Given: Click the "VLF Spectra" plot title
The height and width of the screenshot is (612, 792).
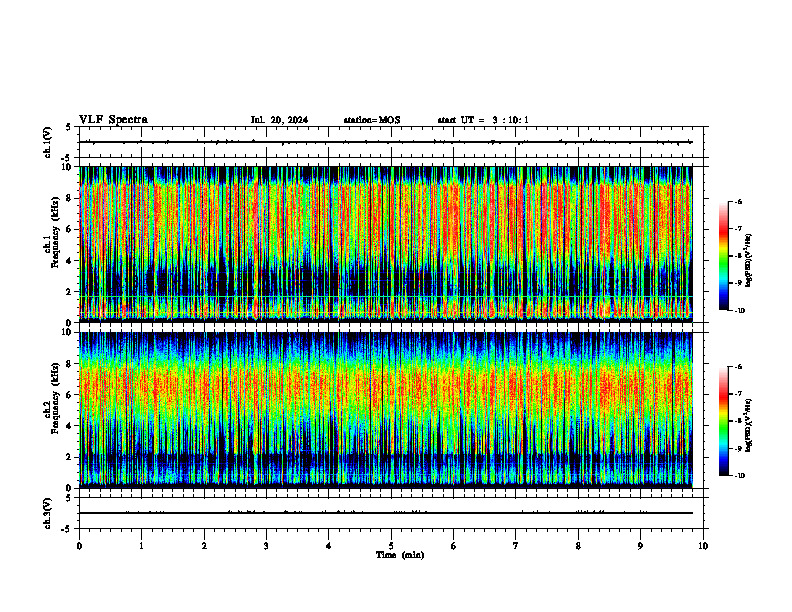Looking at the screenshot, I should click(x=113, y=120).
